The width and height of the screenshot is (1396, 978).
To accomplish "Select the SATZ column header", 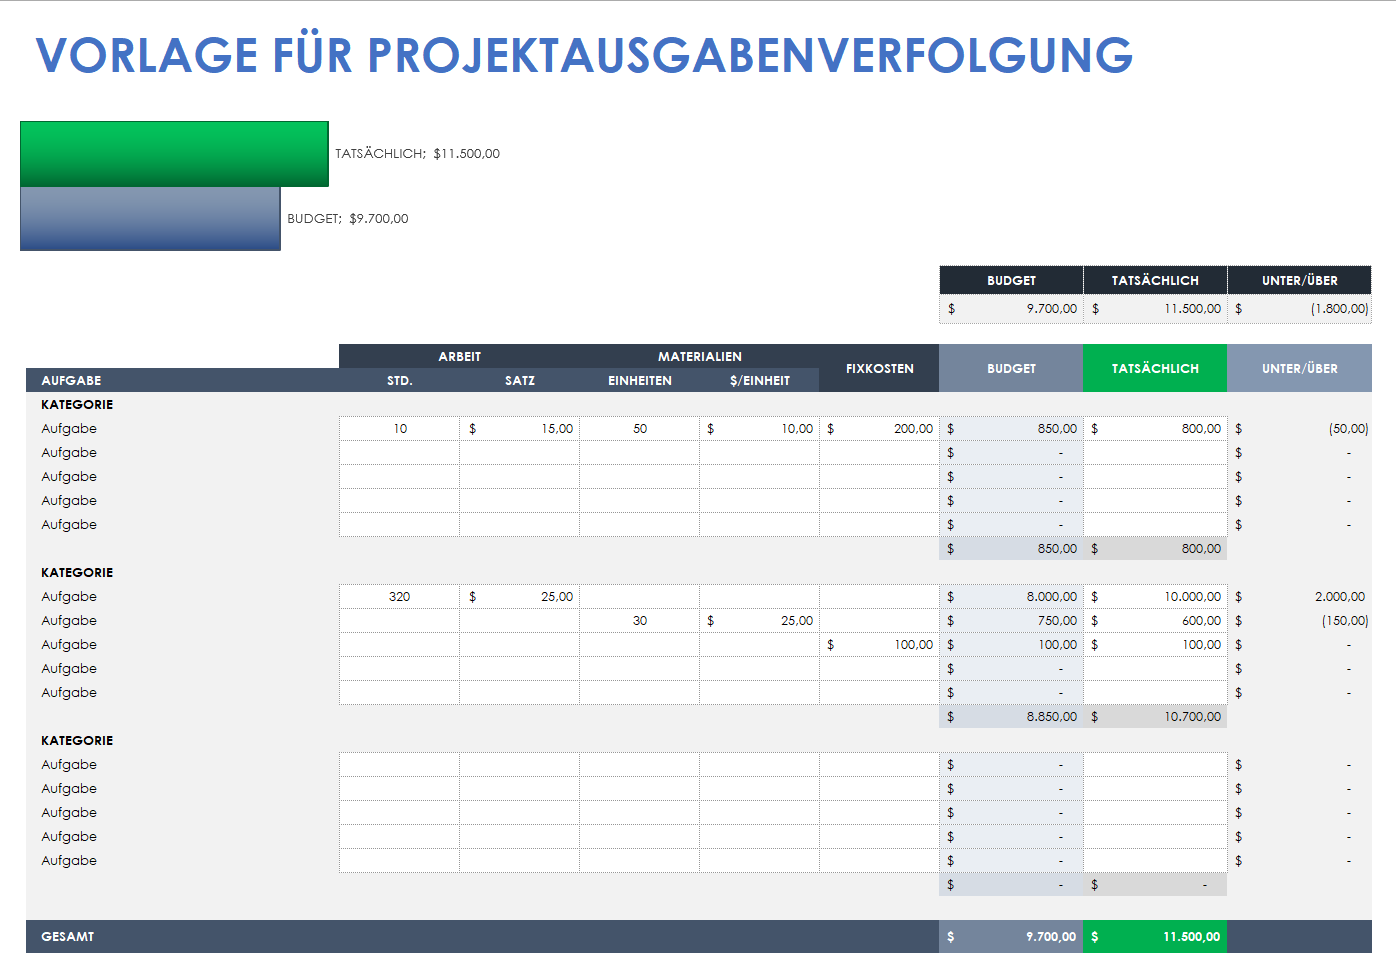I will (x=519, y=380).
